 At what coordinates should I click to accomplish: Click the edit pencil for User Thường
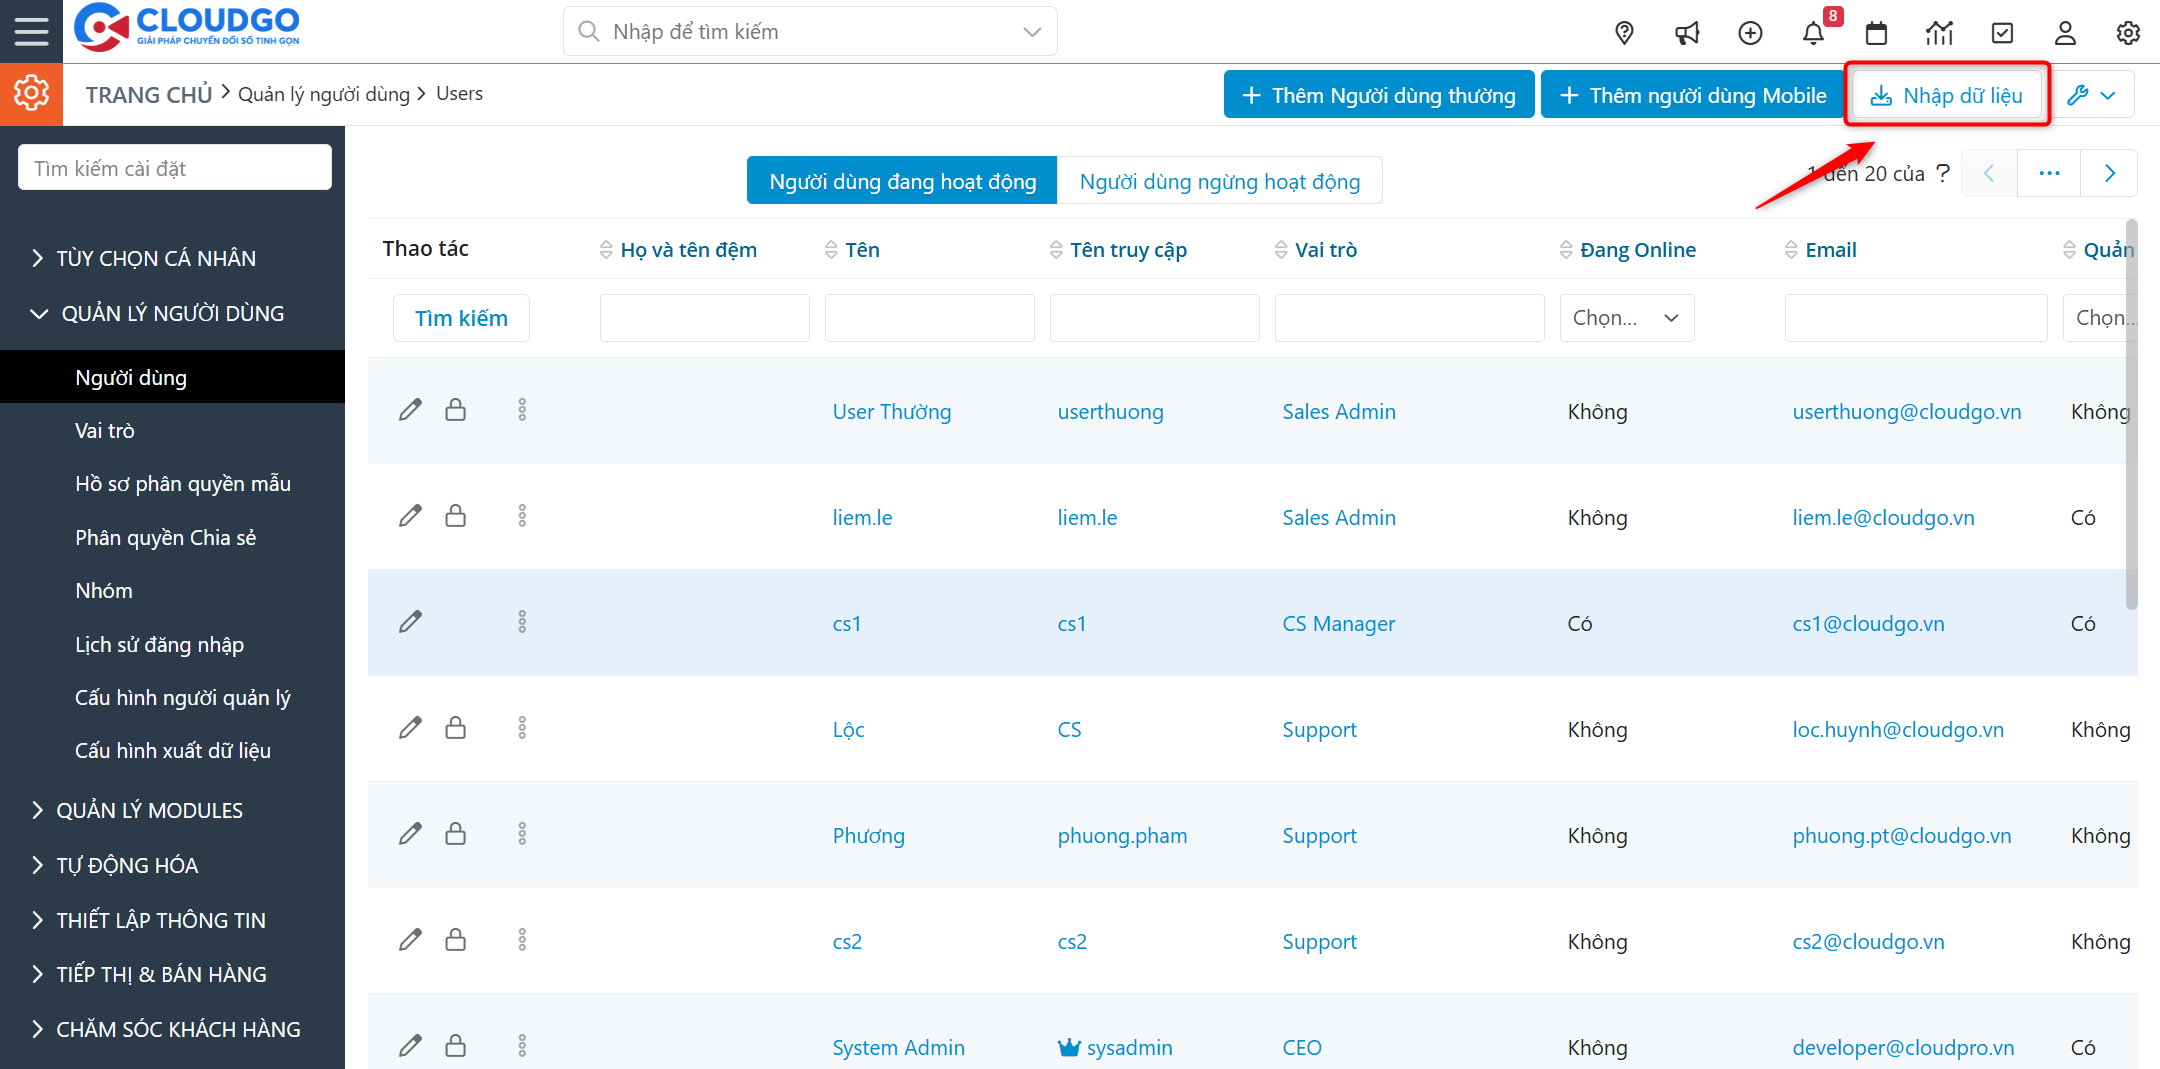(x=410, y=410)
